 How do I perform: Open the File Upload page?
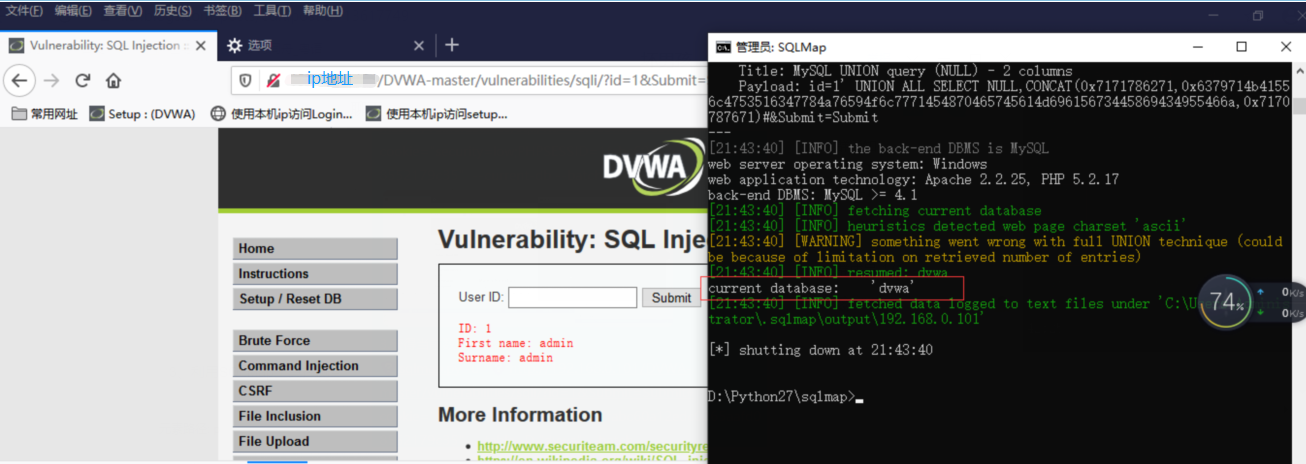tap(315, 441)
